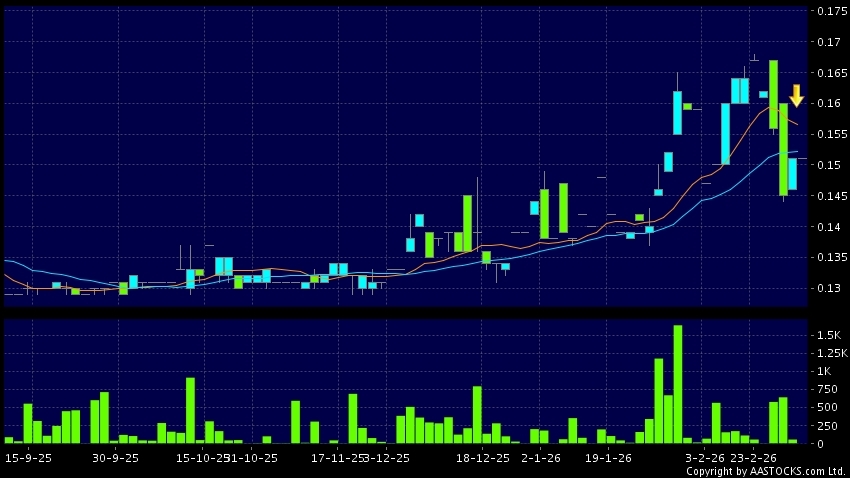
Task: Select the 19-1-26 date label
Action: click(608, 457)
